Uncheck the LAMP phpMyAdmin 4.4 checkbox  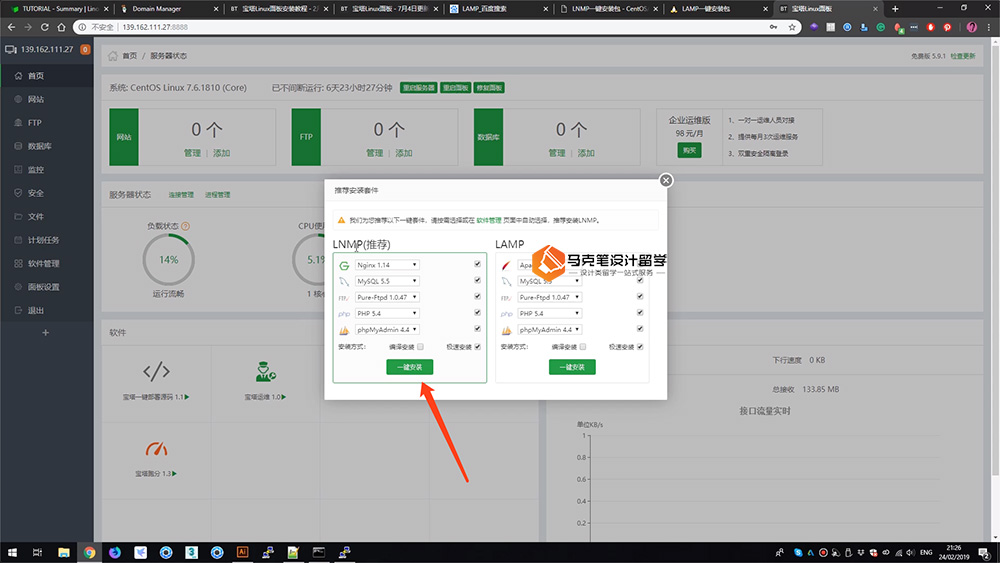640,329
